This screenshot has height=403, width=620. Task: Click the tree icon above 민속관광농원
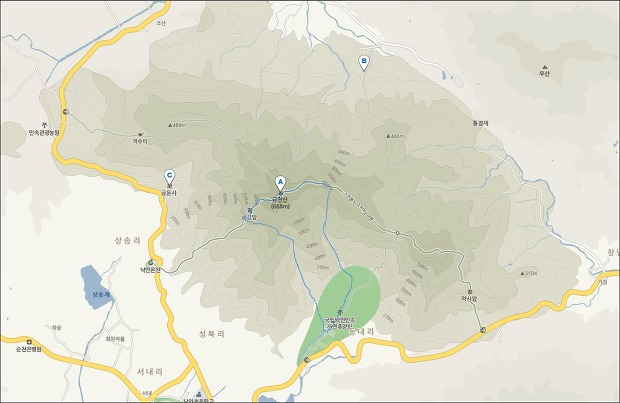(x=44, y=125)
